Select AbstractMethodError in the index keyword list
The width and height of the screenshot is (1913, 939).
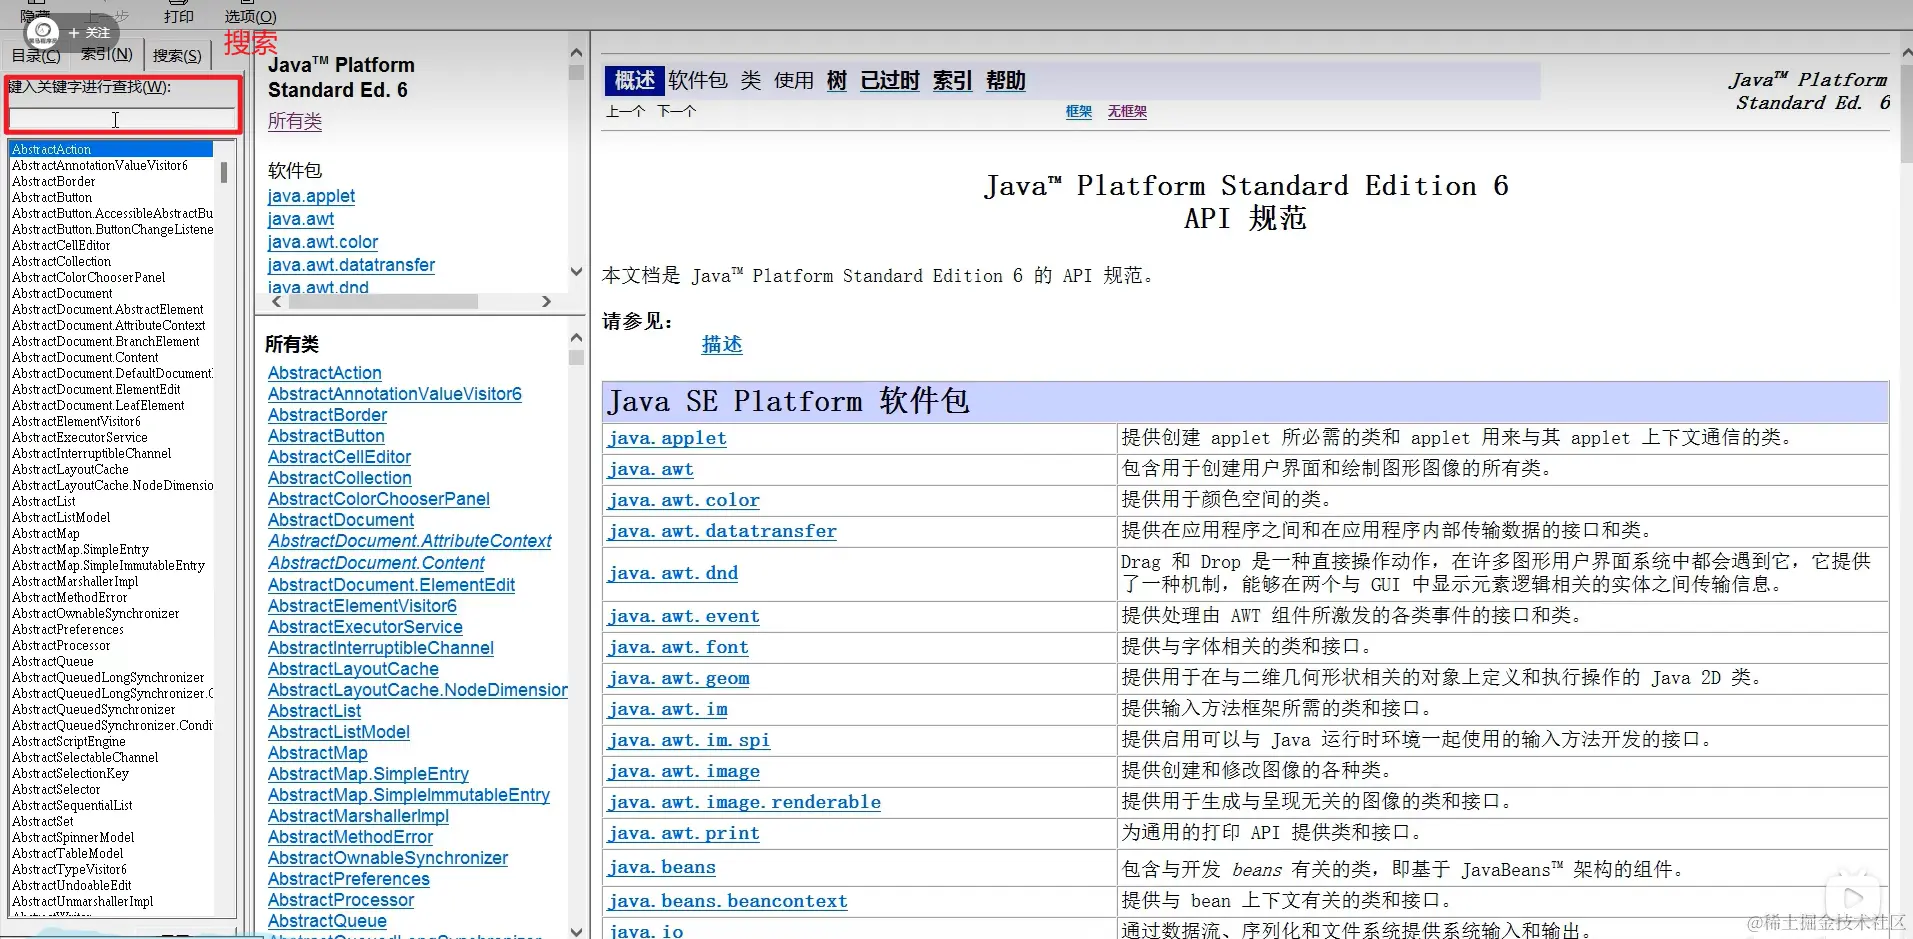coord(70,597)
